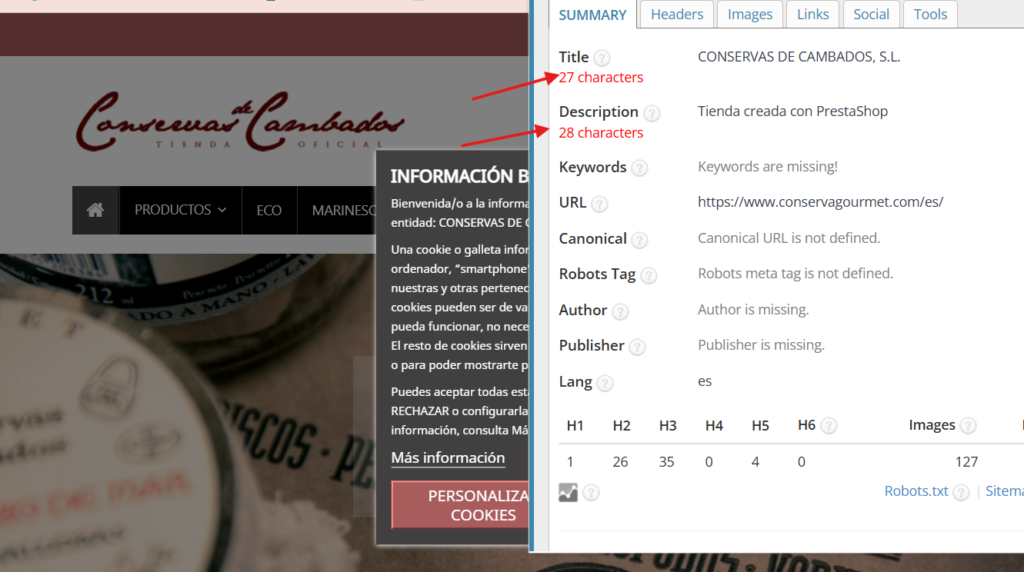Switch to the Social tab
The width and height of the screenshot is (1024, 572).
[871, 14]
